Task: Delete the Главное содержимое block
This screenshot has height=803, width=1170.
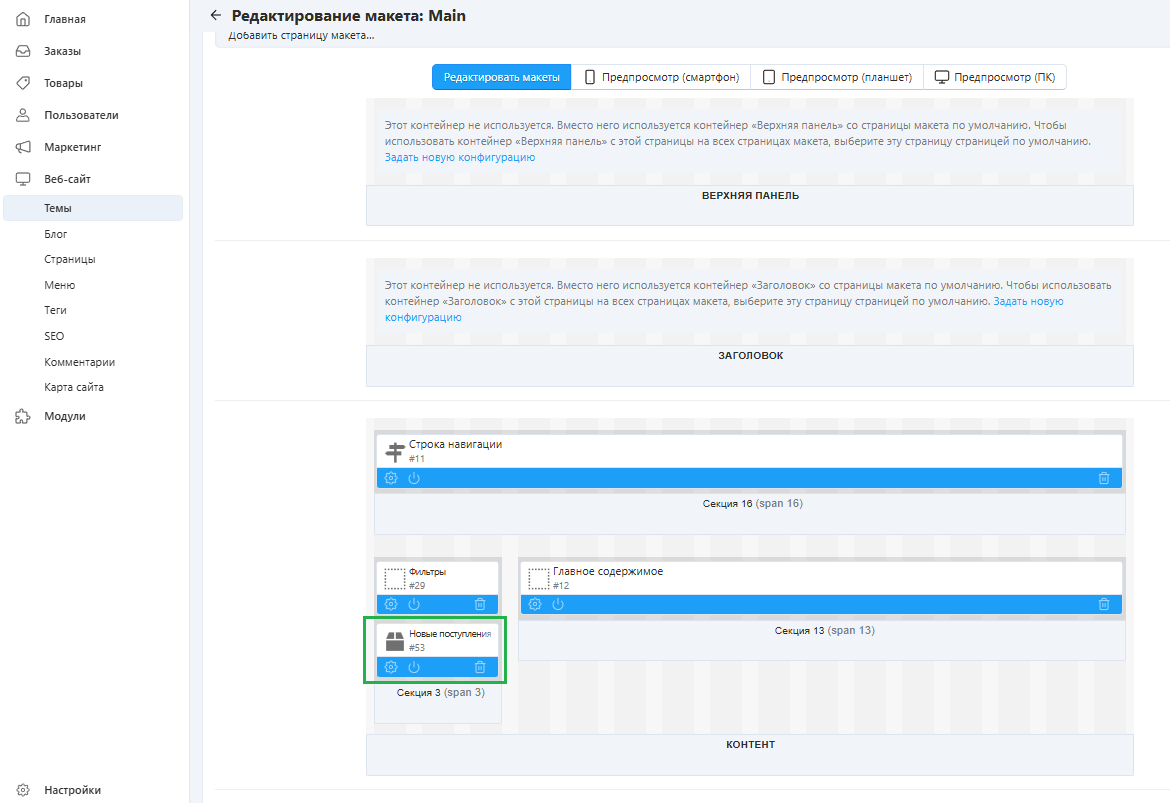Action: pyautogui.click(x=1104, y=604)
